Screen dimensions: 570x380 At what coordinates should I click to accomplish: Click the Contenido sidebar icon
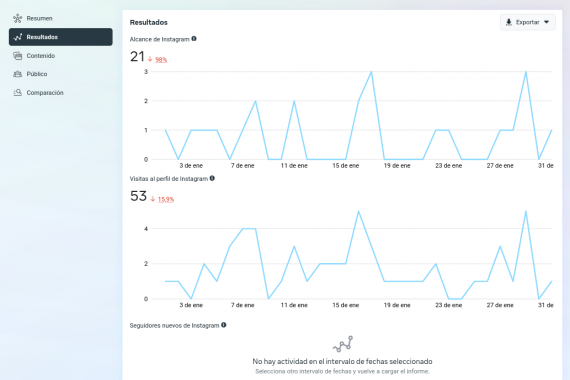tap(17, 56)
